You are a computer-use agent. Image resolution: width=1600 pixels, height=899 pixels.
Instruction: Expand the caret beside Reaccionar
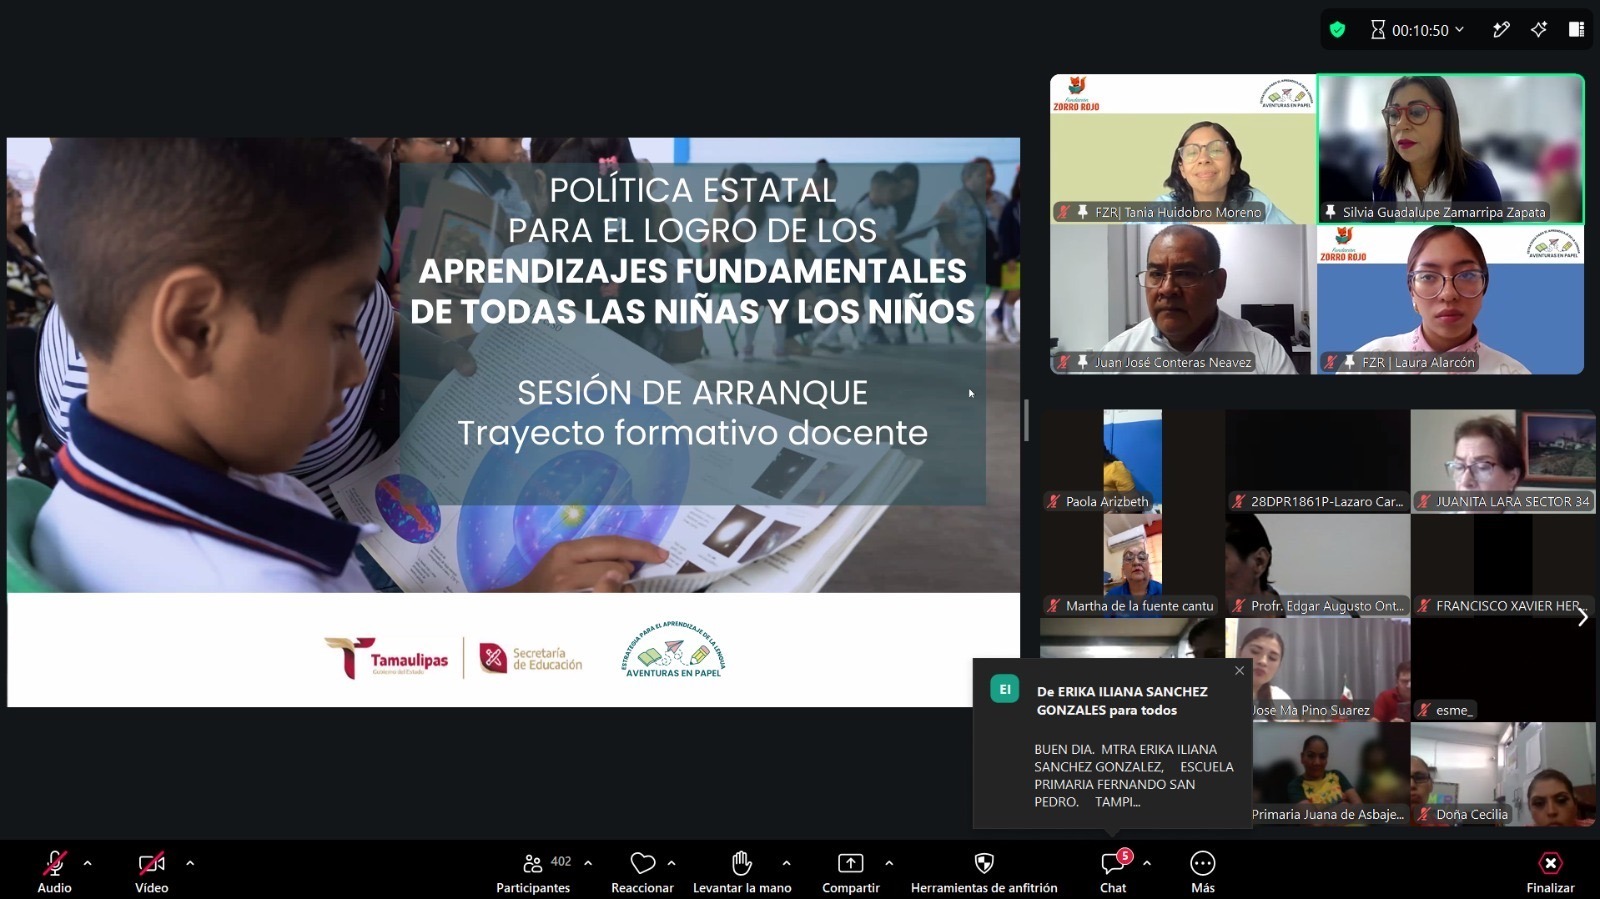point(672,863)
